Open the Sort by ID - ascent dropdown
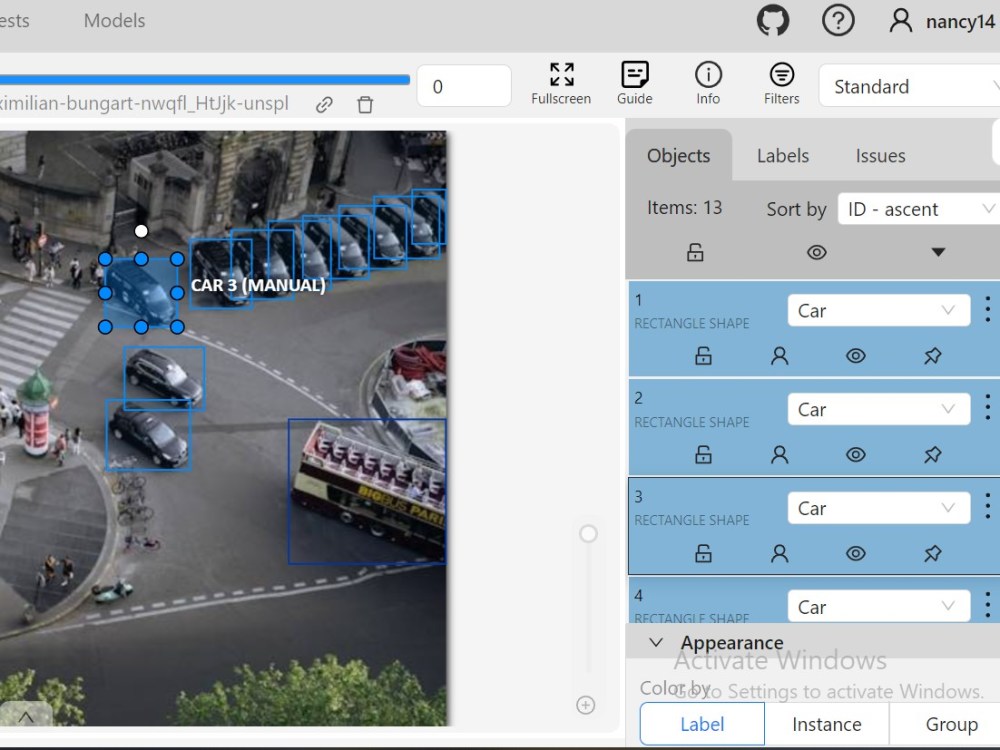The width and height of the screenshot is (1000, 750). pyautogui.click(x=918, y=209)
